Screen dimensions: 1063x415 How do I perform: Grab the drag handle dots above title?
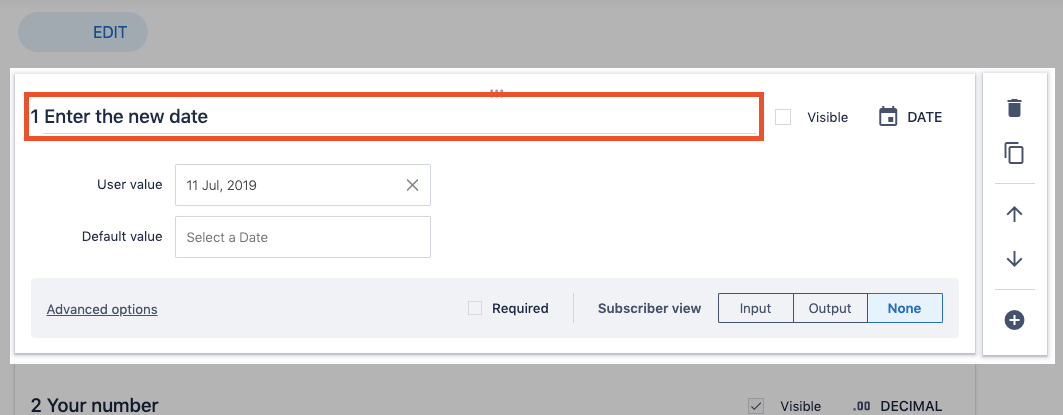pyautogui.click(x=496, y=91)
